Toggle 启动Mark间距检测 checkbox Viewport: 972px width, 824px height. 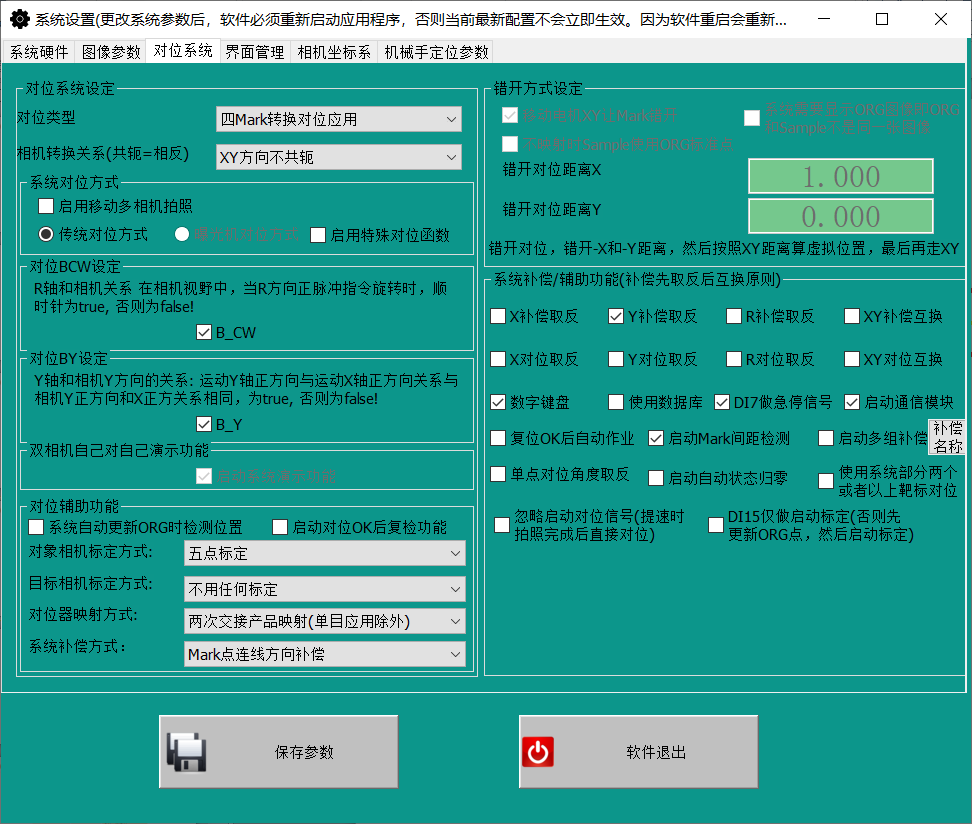coord(656,438)
